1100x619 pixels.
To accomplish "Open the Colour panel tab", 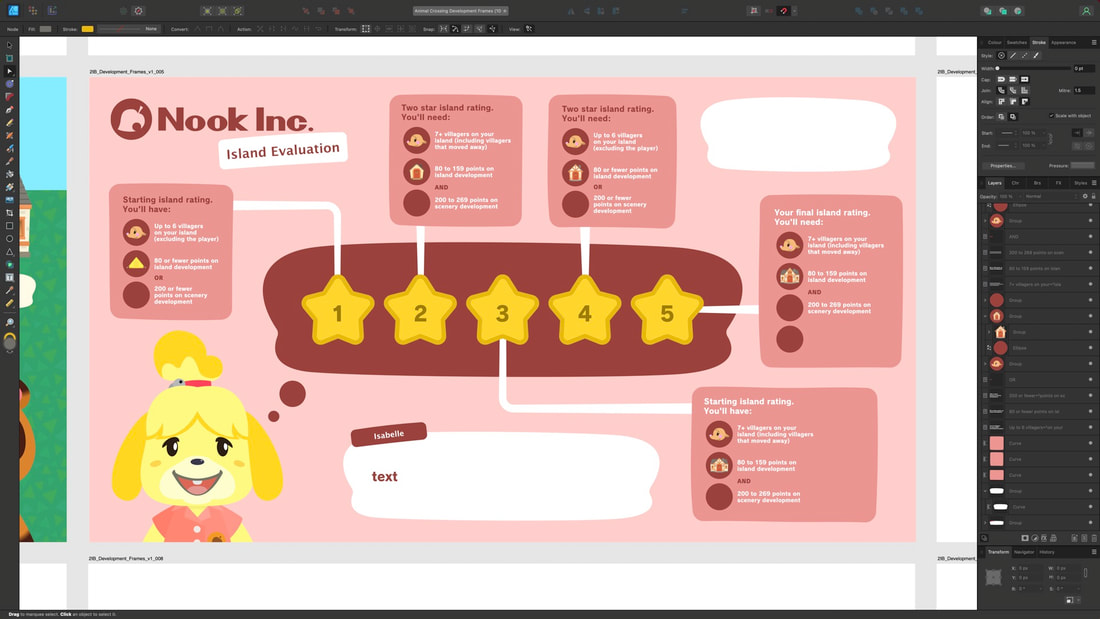I will pyautogui.click(x=995, y=43).
